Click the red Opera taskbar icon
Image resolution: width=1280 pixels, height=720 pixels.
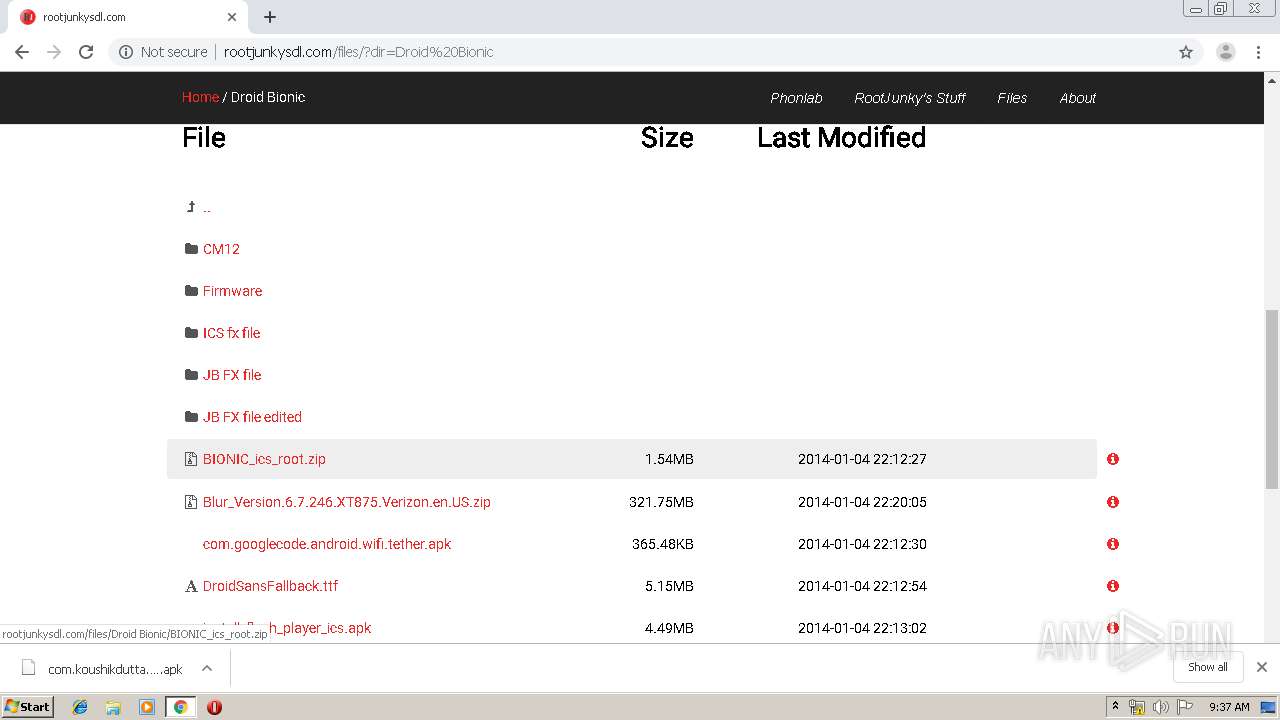tap(214, 707)
